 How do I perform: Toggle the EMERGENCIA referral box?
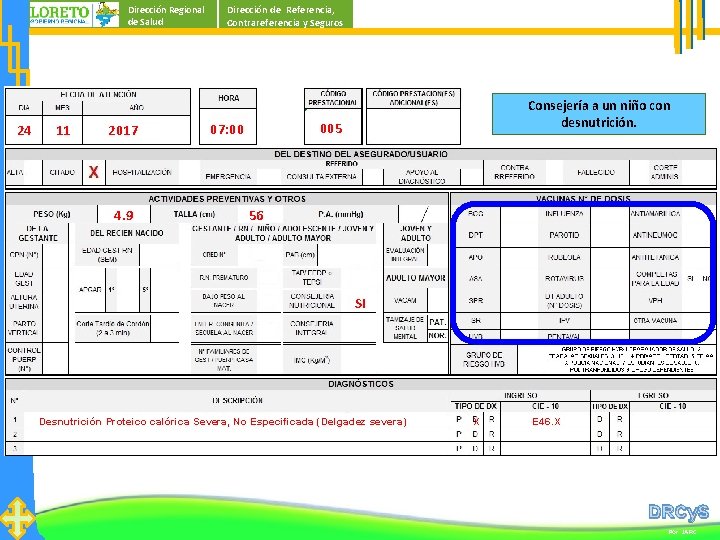click(x=269, y=177)
